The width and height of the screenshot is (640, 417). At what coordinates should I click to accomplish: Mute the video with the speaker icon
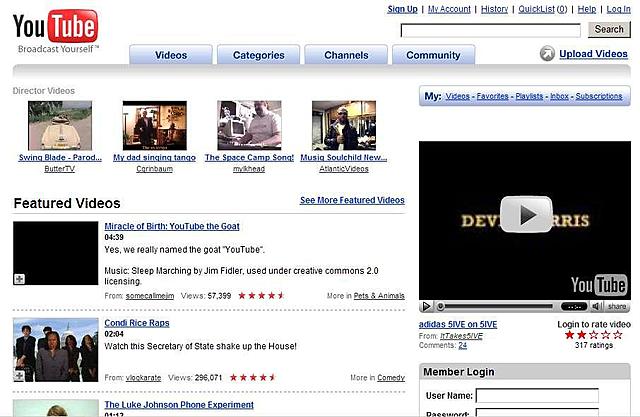click(x=596, y=306)
